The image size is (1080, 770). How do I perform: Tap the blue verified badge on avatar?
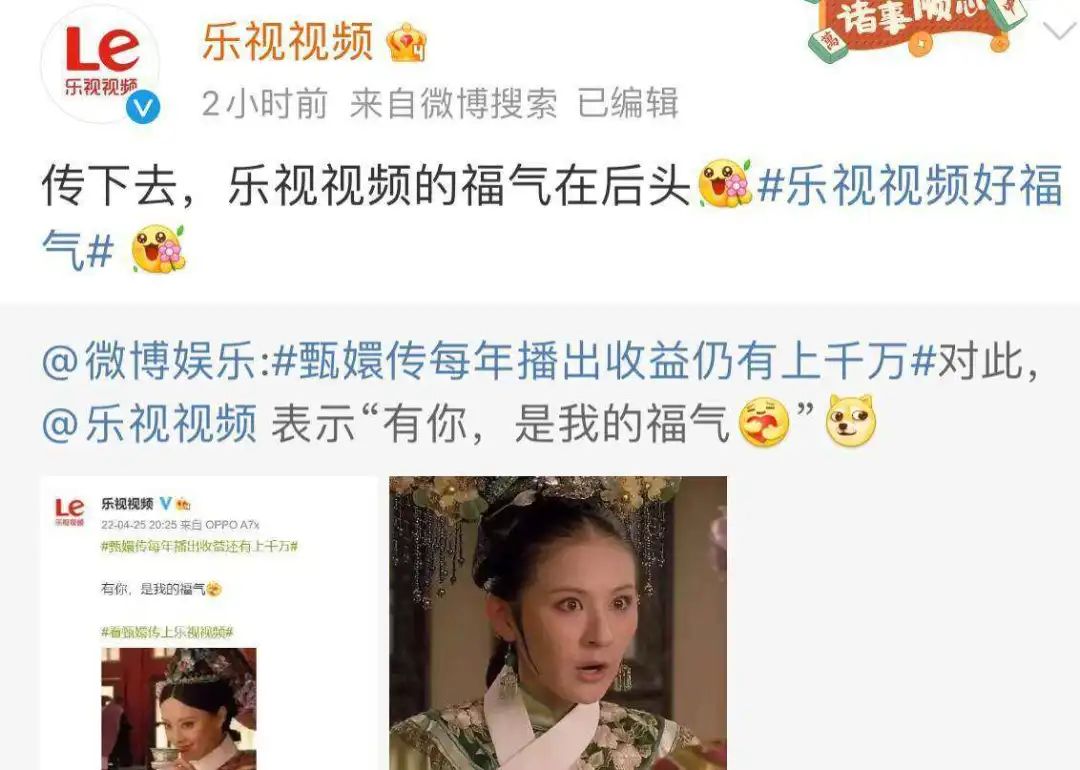[143, 108]
